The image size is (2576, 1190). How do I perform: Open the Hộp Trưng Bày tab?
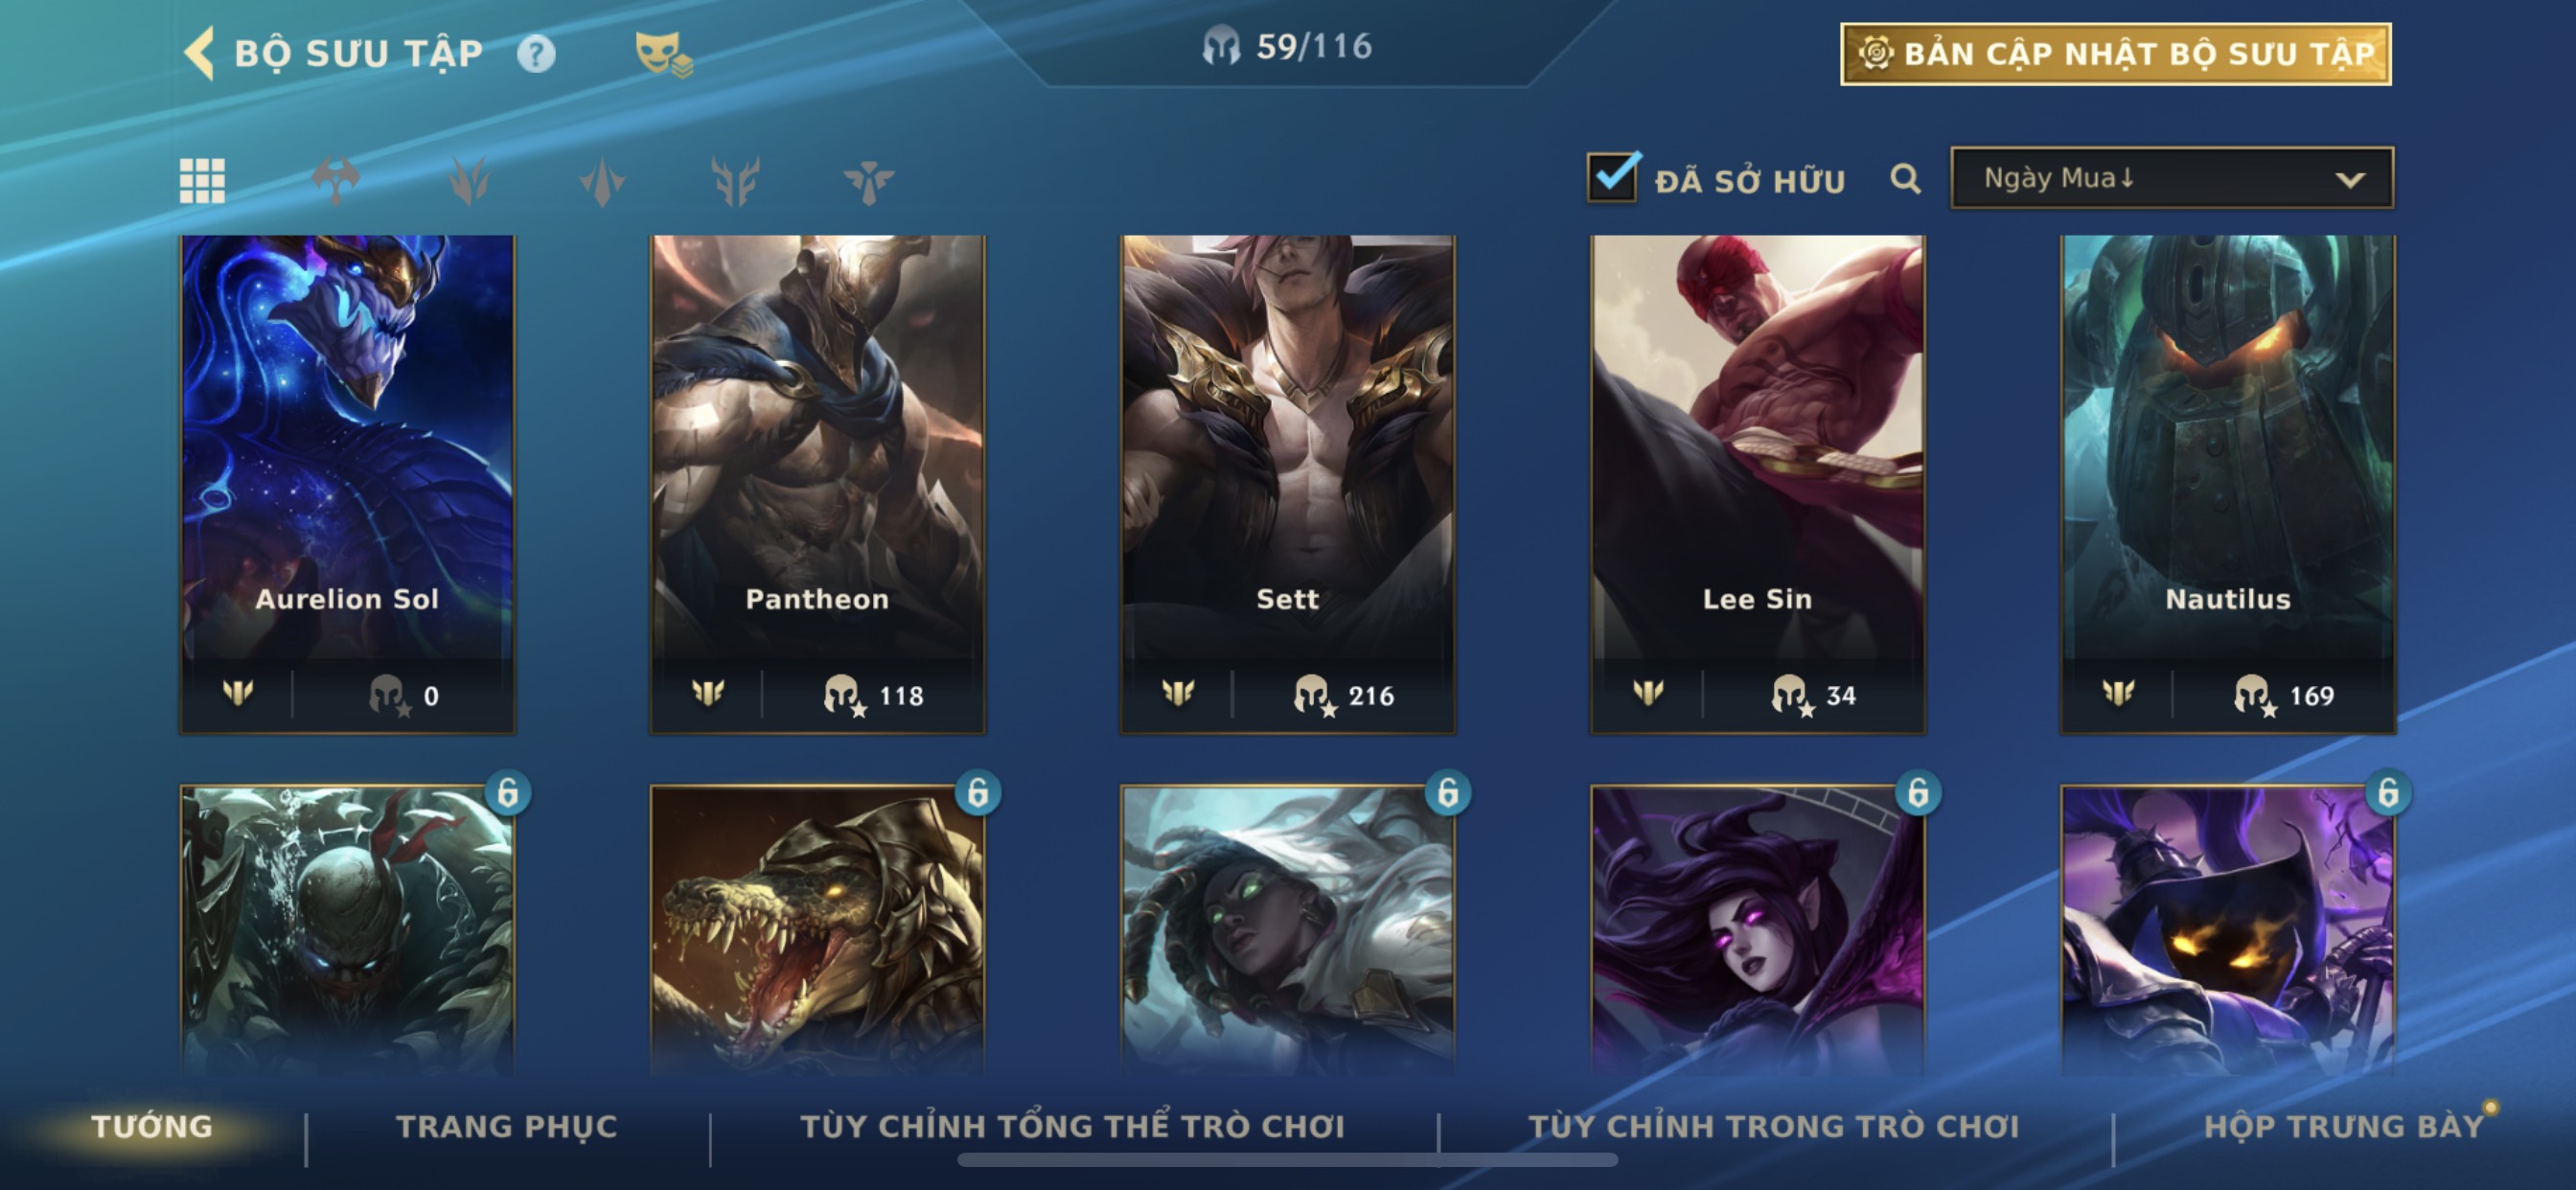click(2343, 1126)
